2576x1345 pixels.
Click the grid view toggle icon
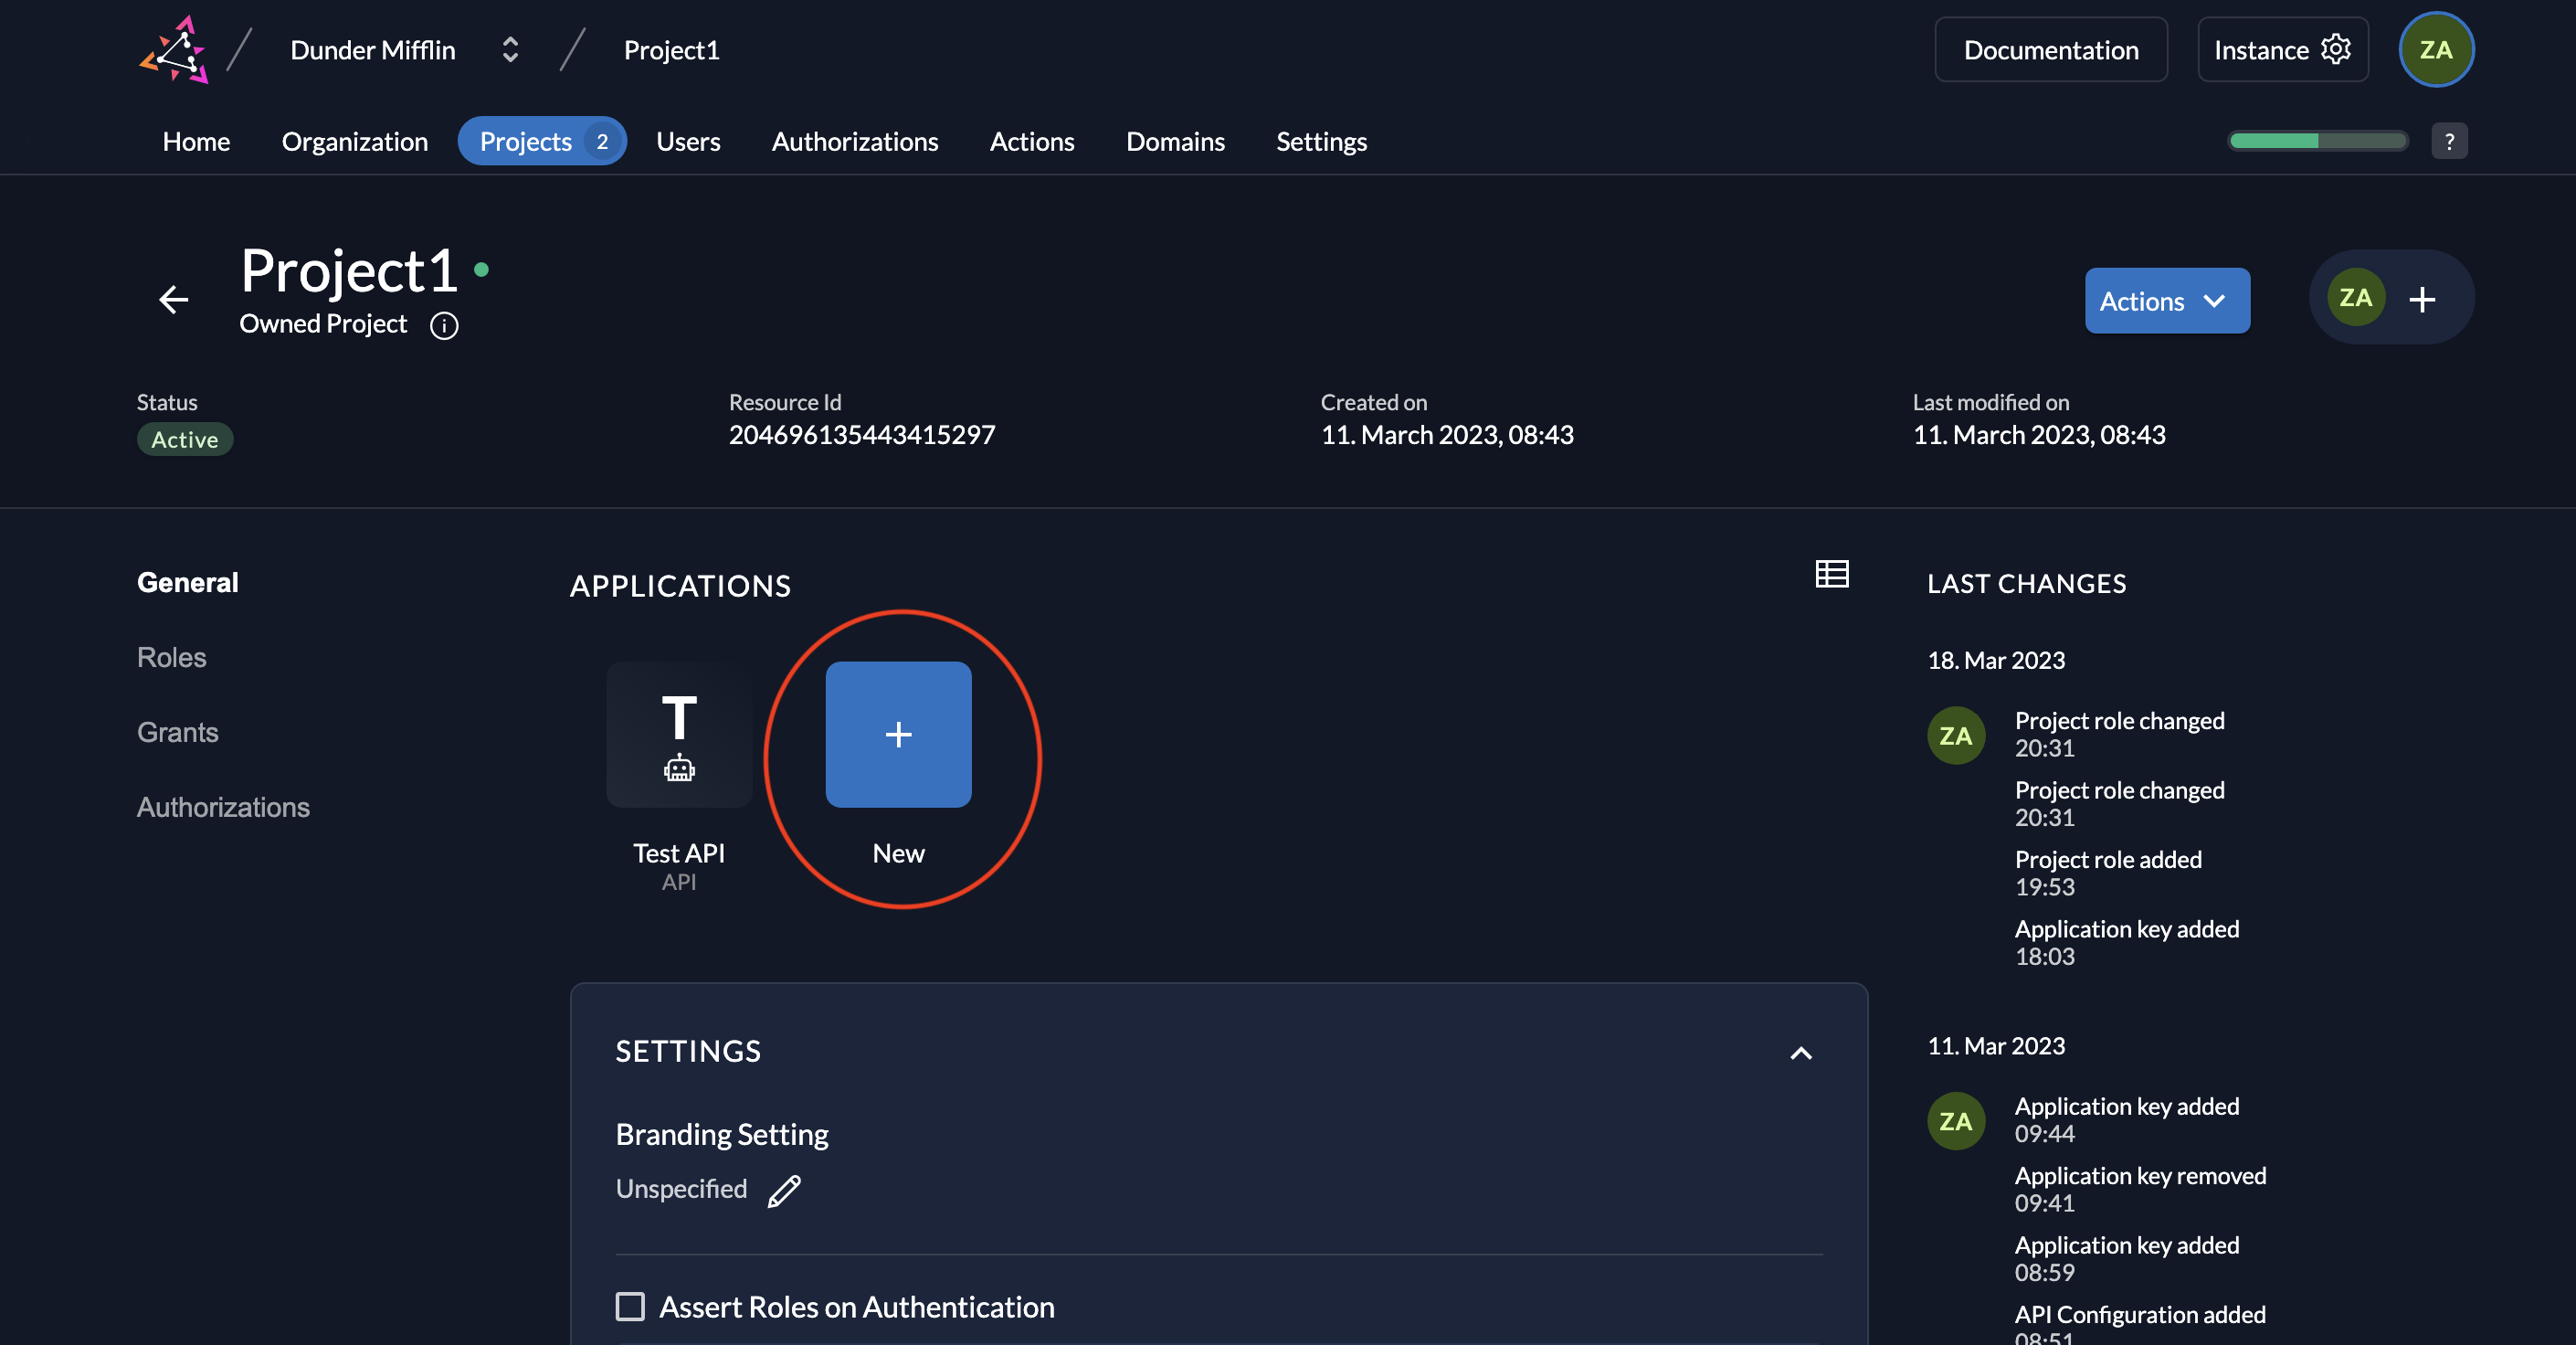click(1833, 575)
